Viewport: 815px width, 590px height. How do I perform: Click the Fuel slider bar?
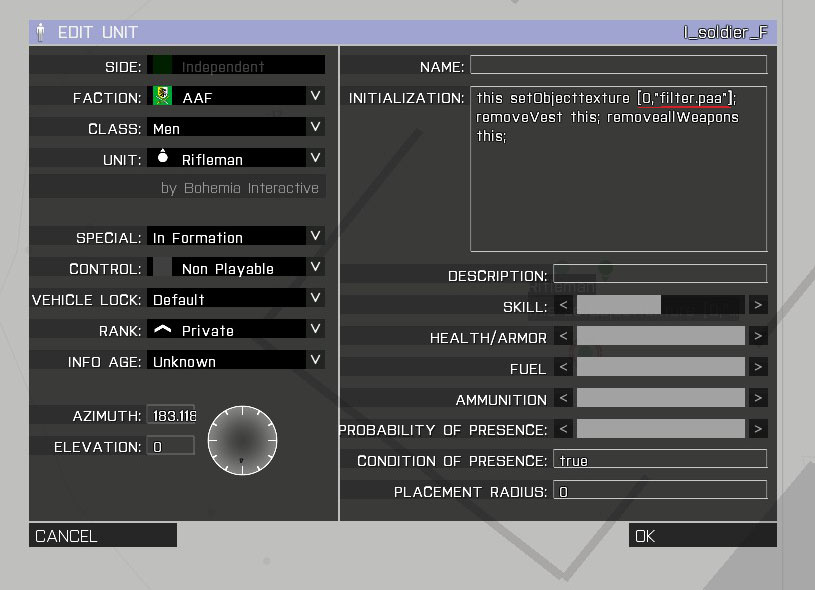(x=661, y=367)
